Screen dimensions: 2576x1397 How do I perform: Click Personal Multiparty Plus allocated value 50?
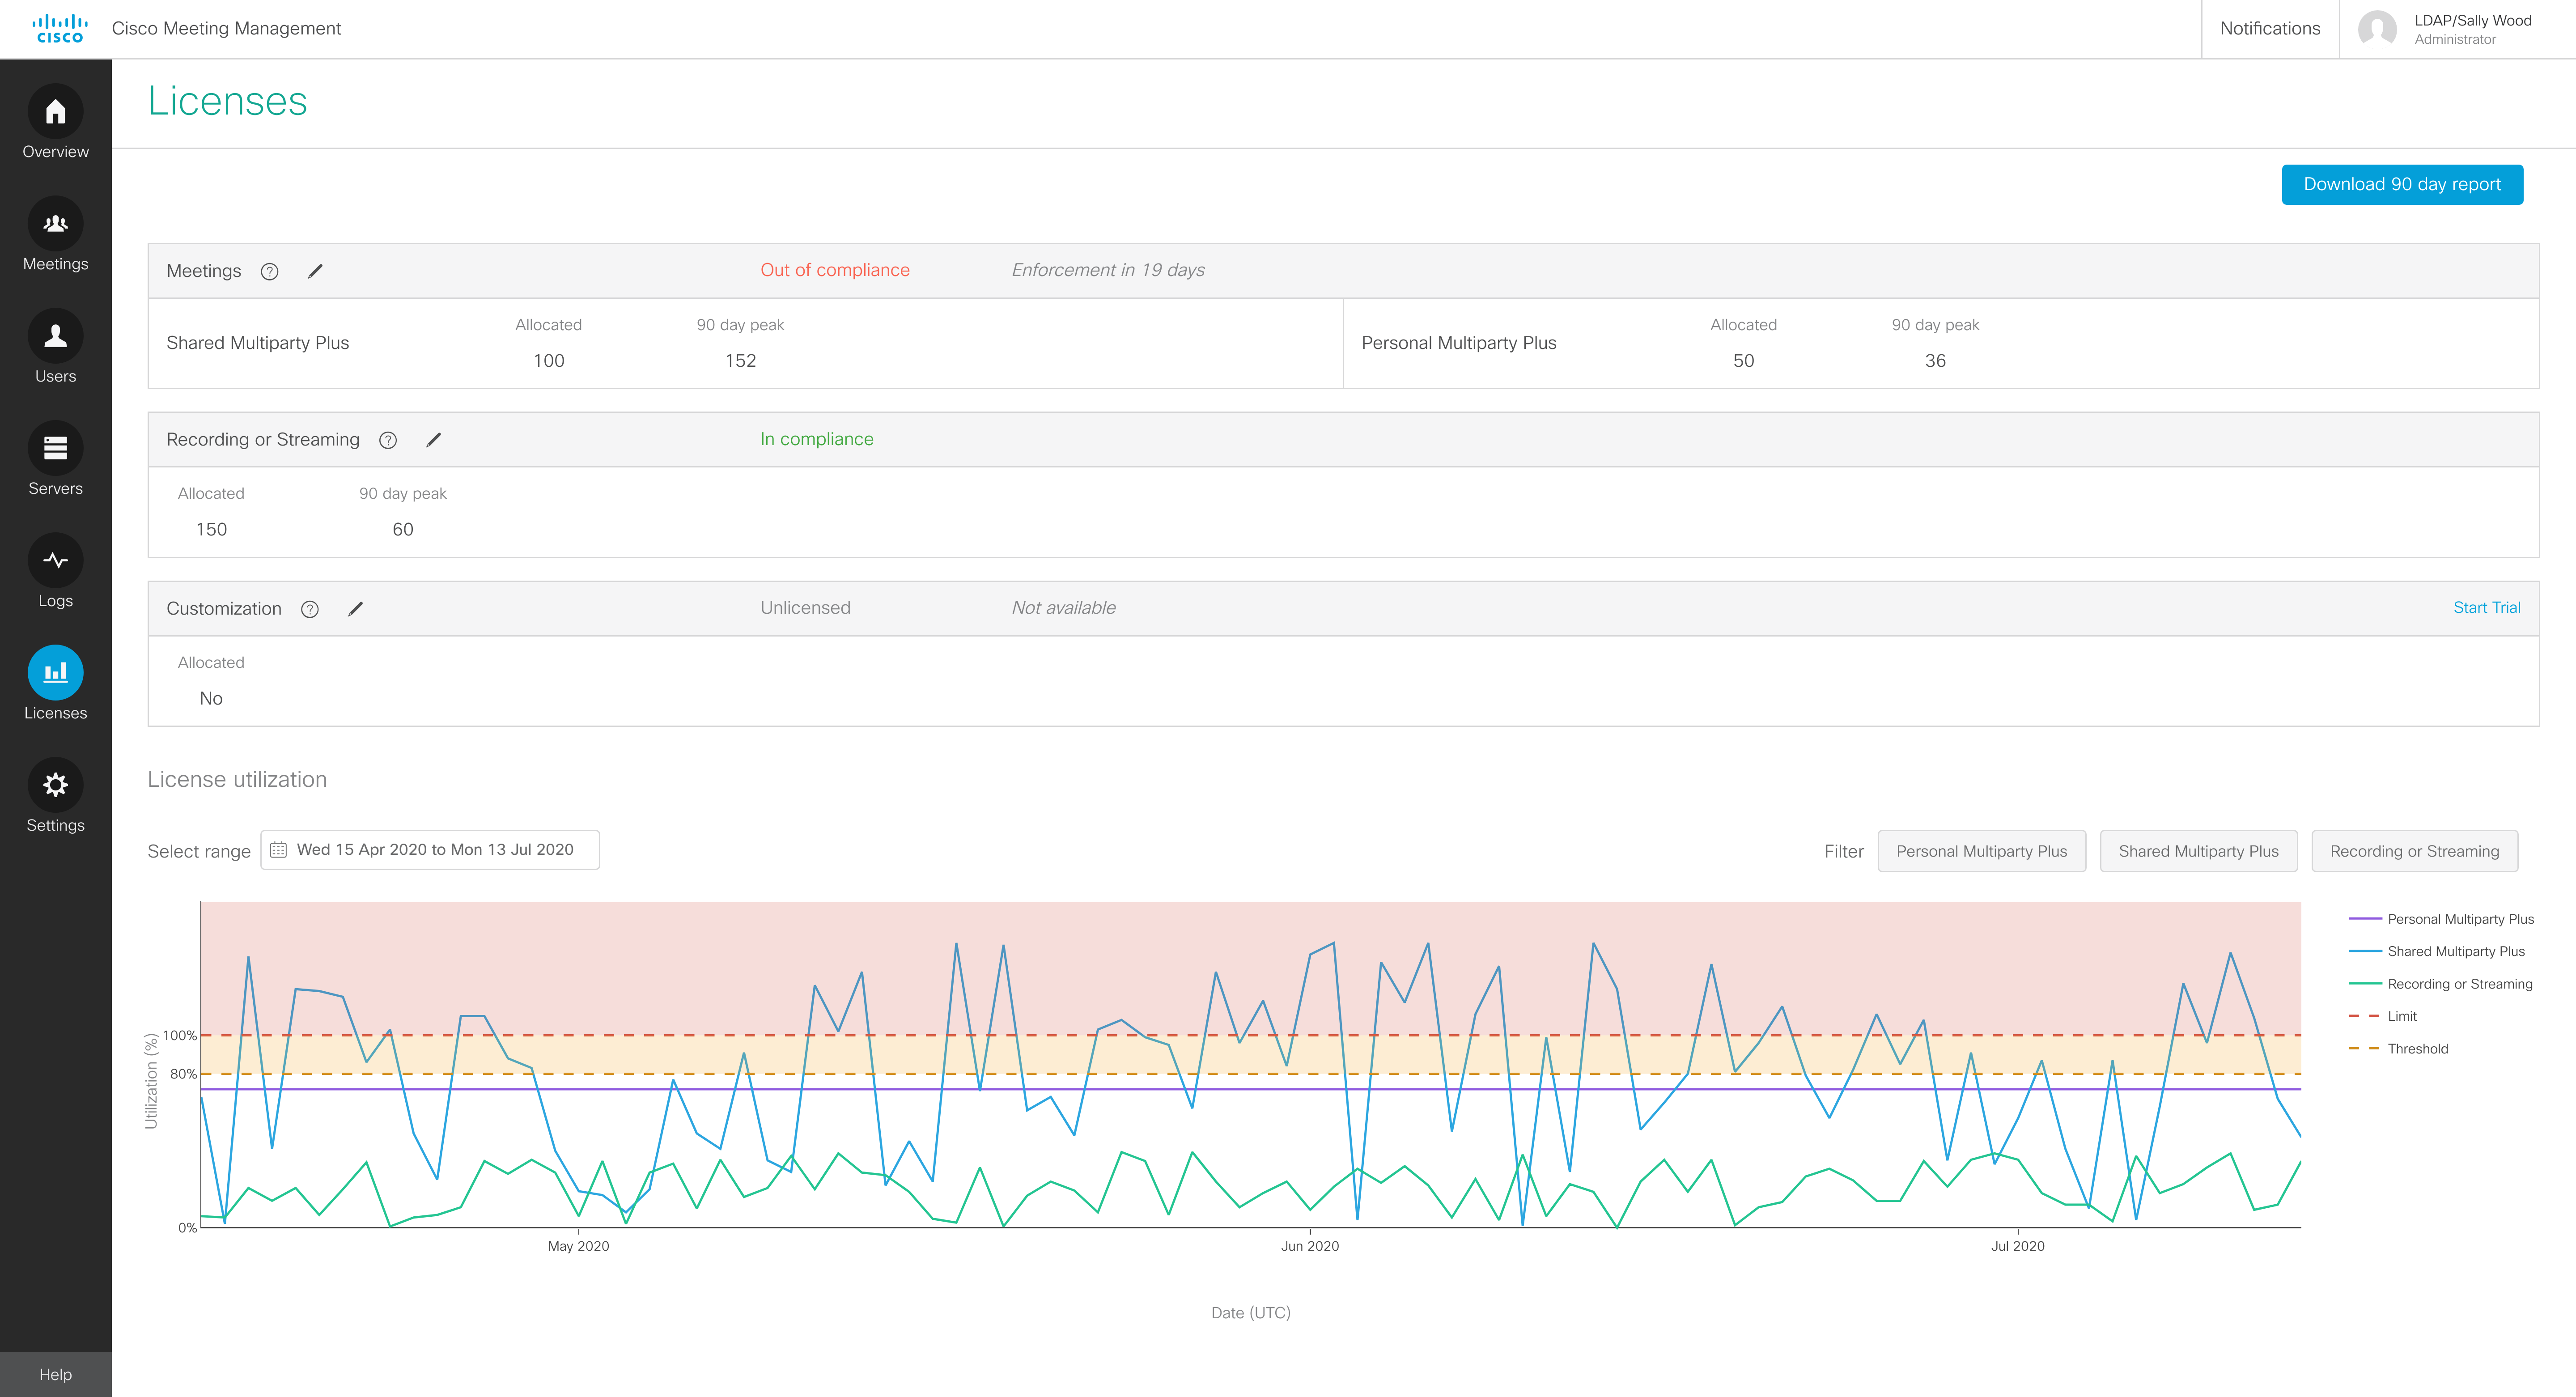tap(1743, 361)
